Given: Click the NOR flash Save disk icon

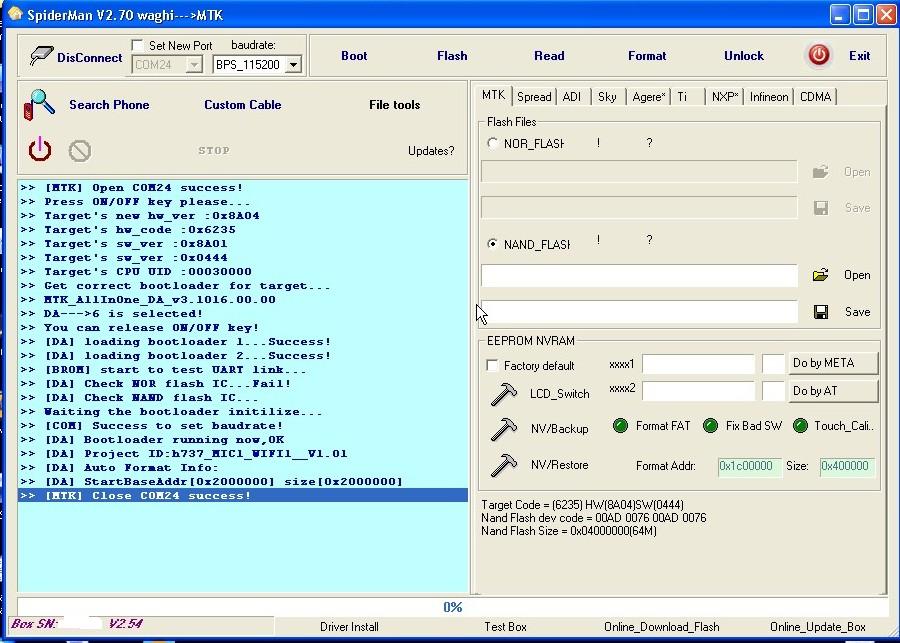Looking at the screenshot, I should [821, 208].
